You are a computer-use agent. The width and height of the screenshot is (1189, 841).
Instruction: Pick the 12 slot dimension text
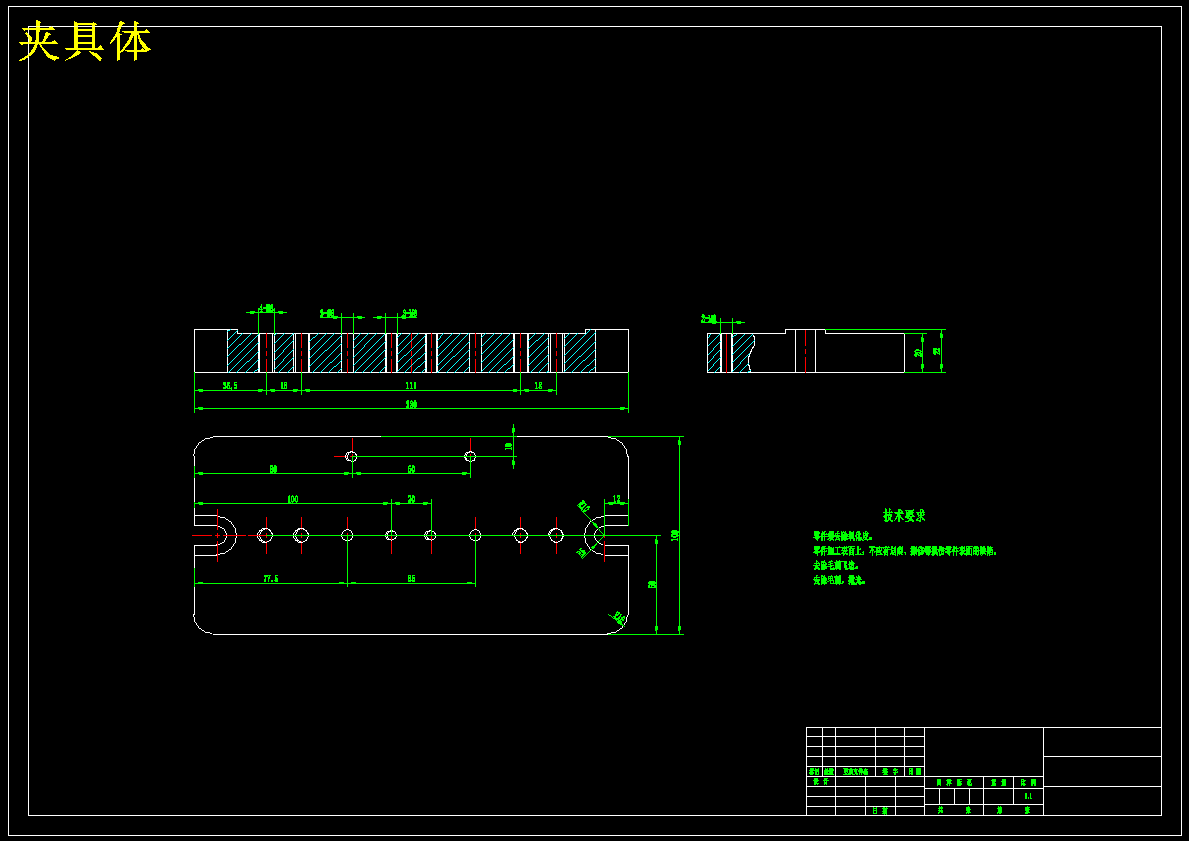pos(616,499)
